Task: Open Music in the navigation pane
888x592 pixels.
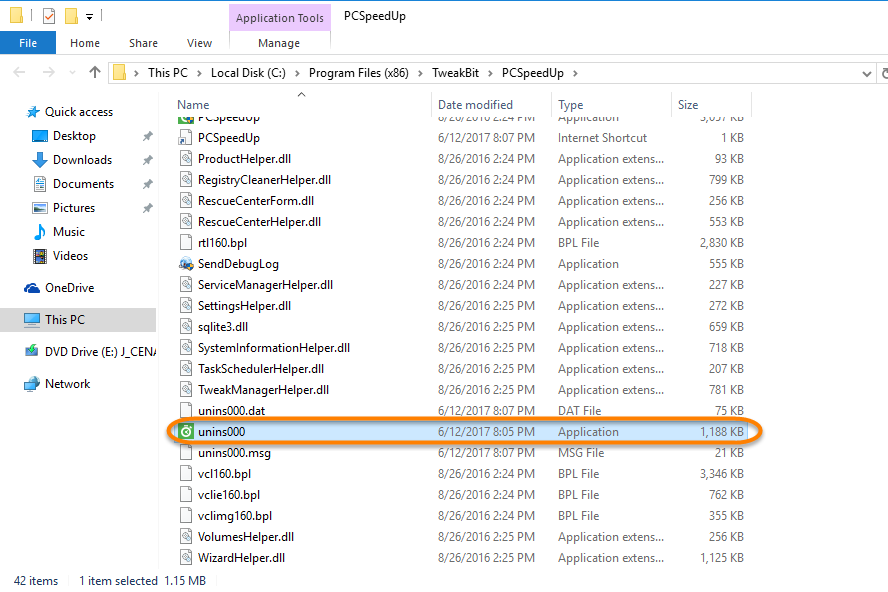Action: coord(69,232)
